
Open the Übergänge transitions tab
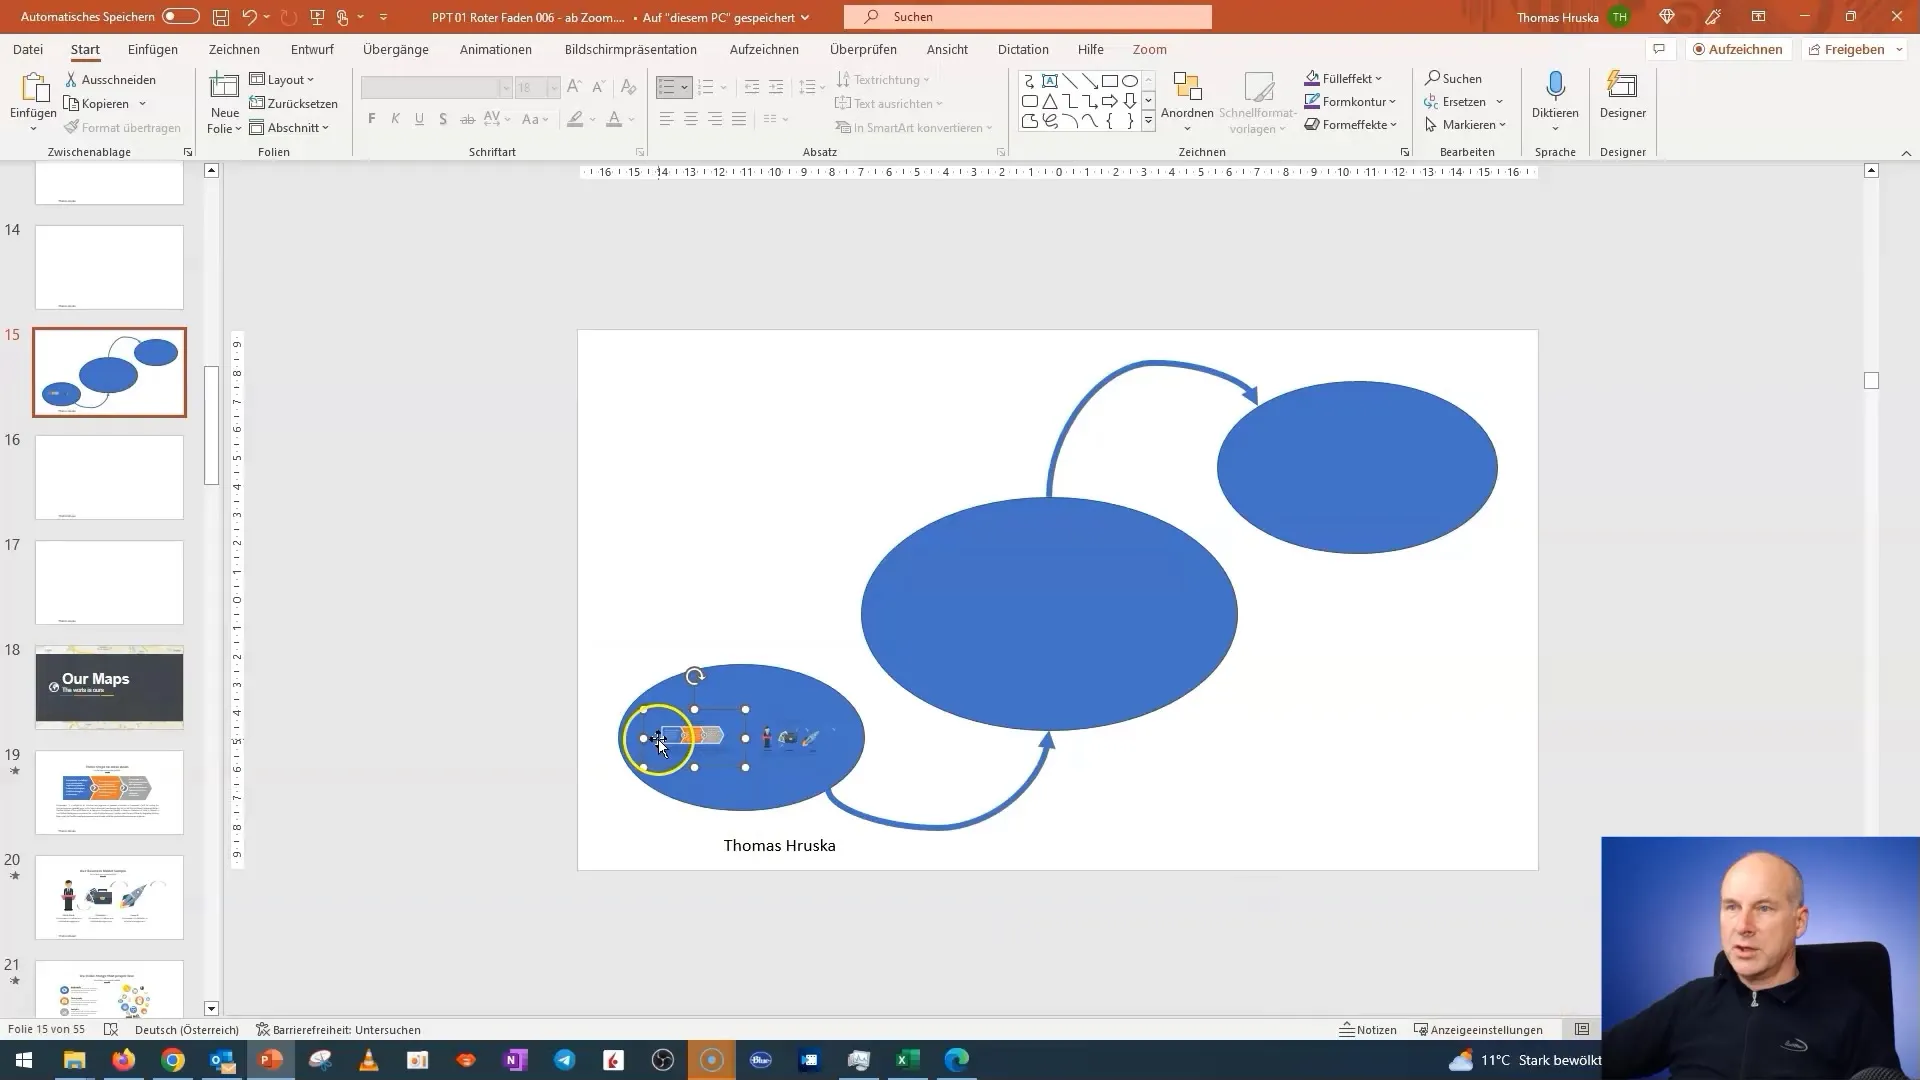pyautogui.click(x=394, y=49)
